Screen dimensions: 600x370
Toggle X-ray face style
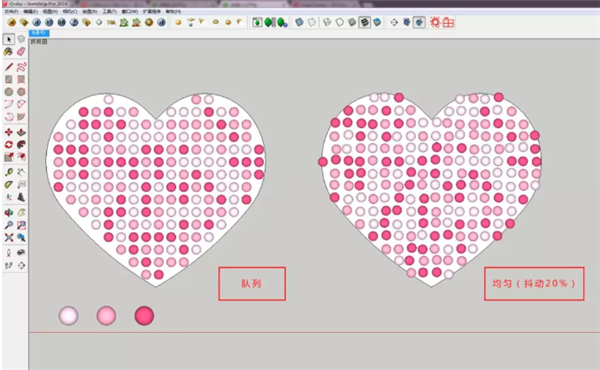click(299, 23)
